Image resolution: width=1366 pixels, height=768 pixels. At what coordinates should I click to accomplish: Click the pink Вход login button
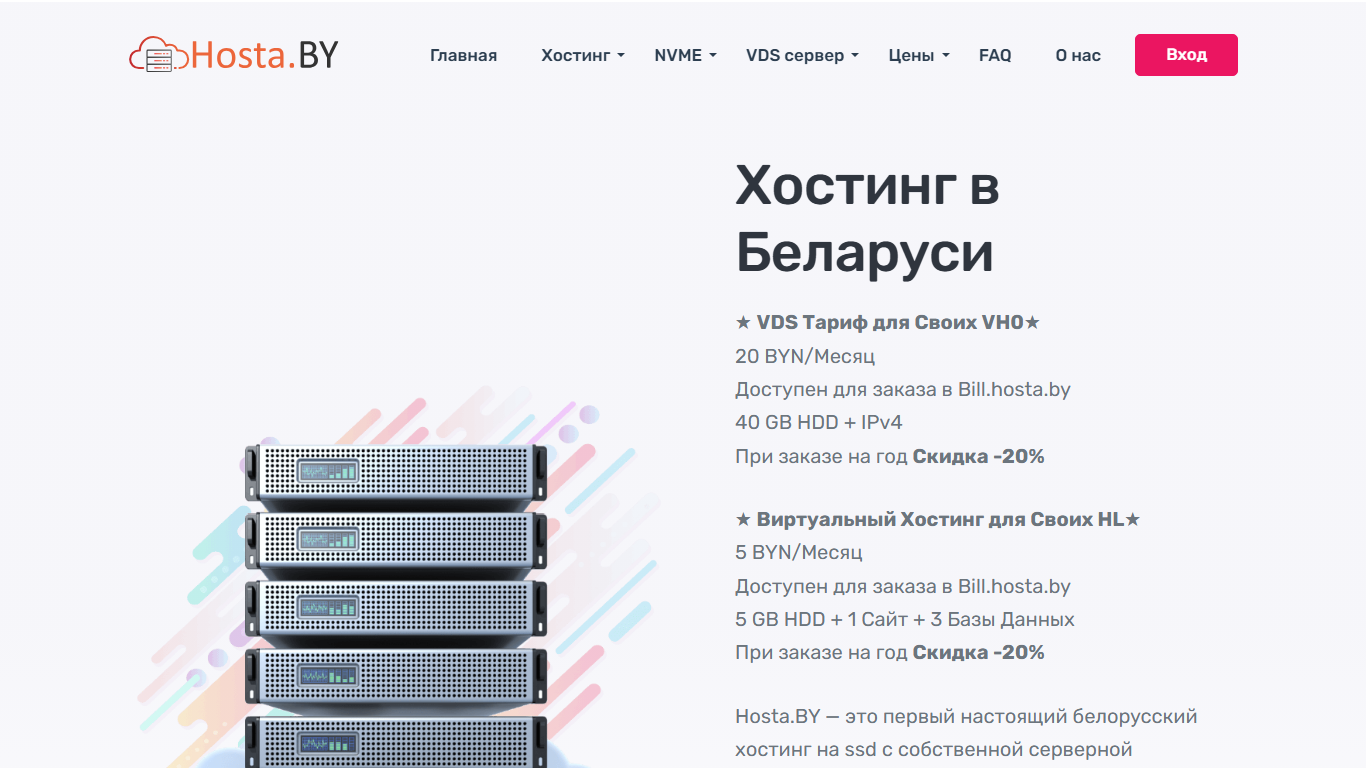click(1186, 55)
